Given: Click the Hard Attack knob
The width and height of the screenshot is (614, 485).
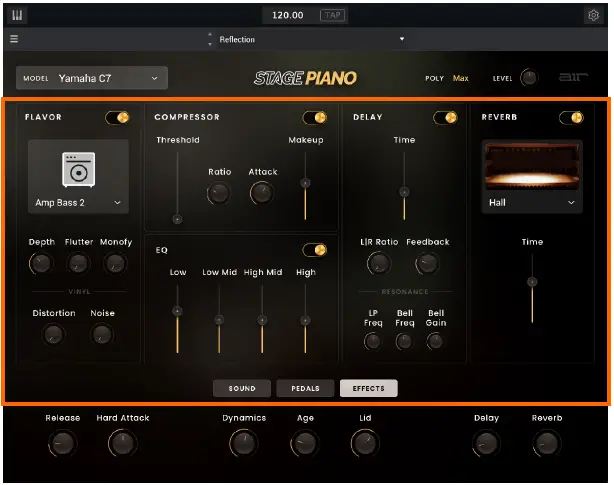Looking at the screenshot, I should [x=123, y=444].
